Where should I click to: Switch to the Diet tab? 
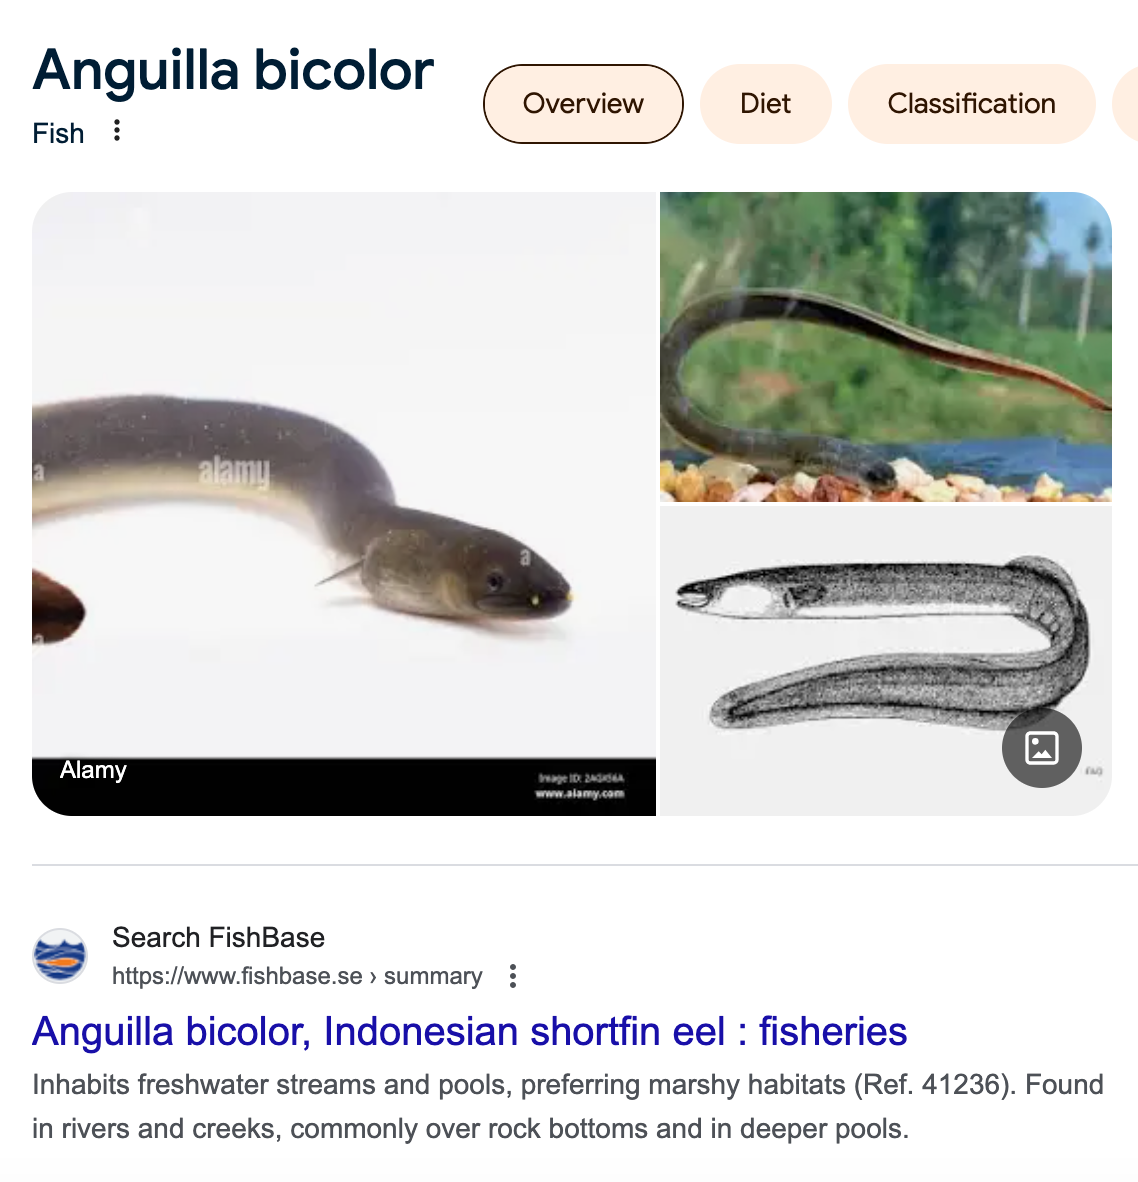pos(766,104)
